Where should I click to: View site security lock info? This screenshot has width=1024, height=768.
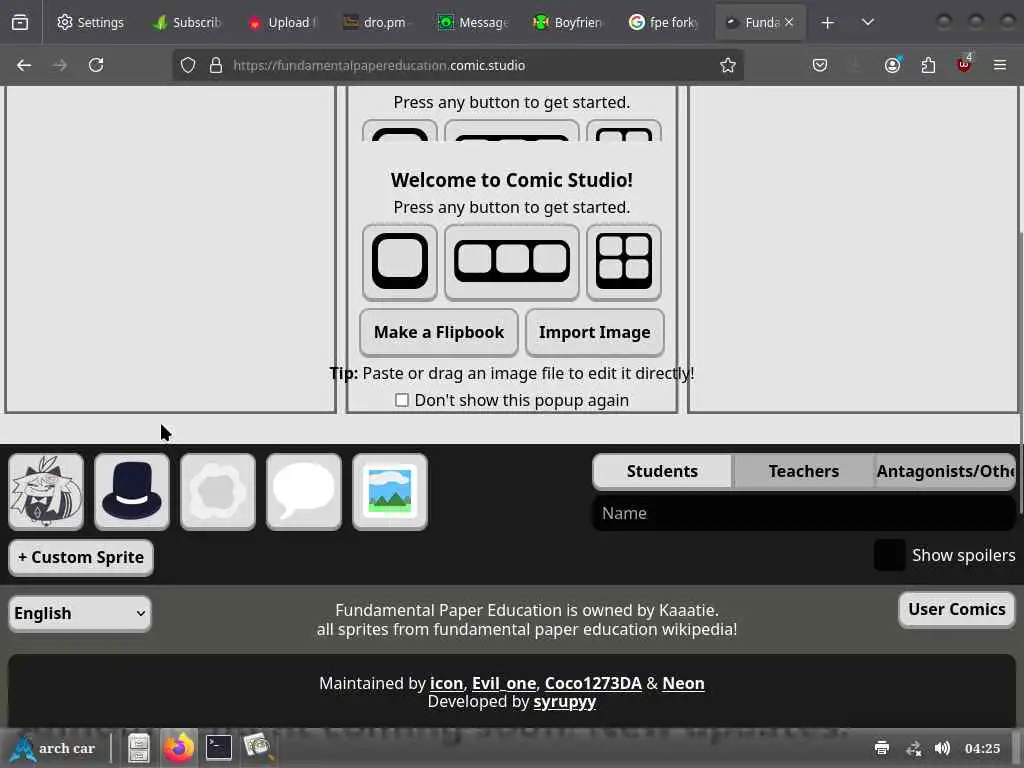tap(216, 65)
